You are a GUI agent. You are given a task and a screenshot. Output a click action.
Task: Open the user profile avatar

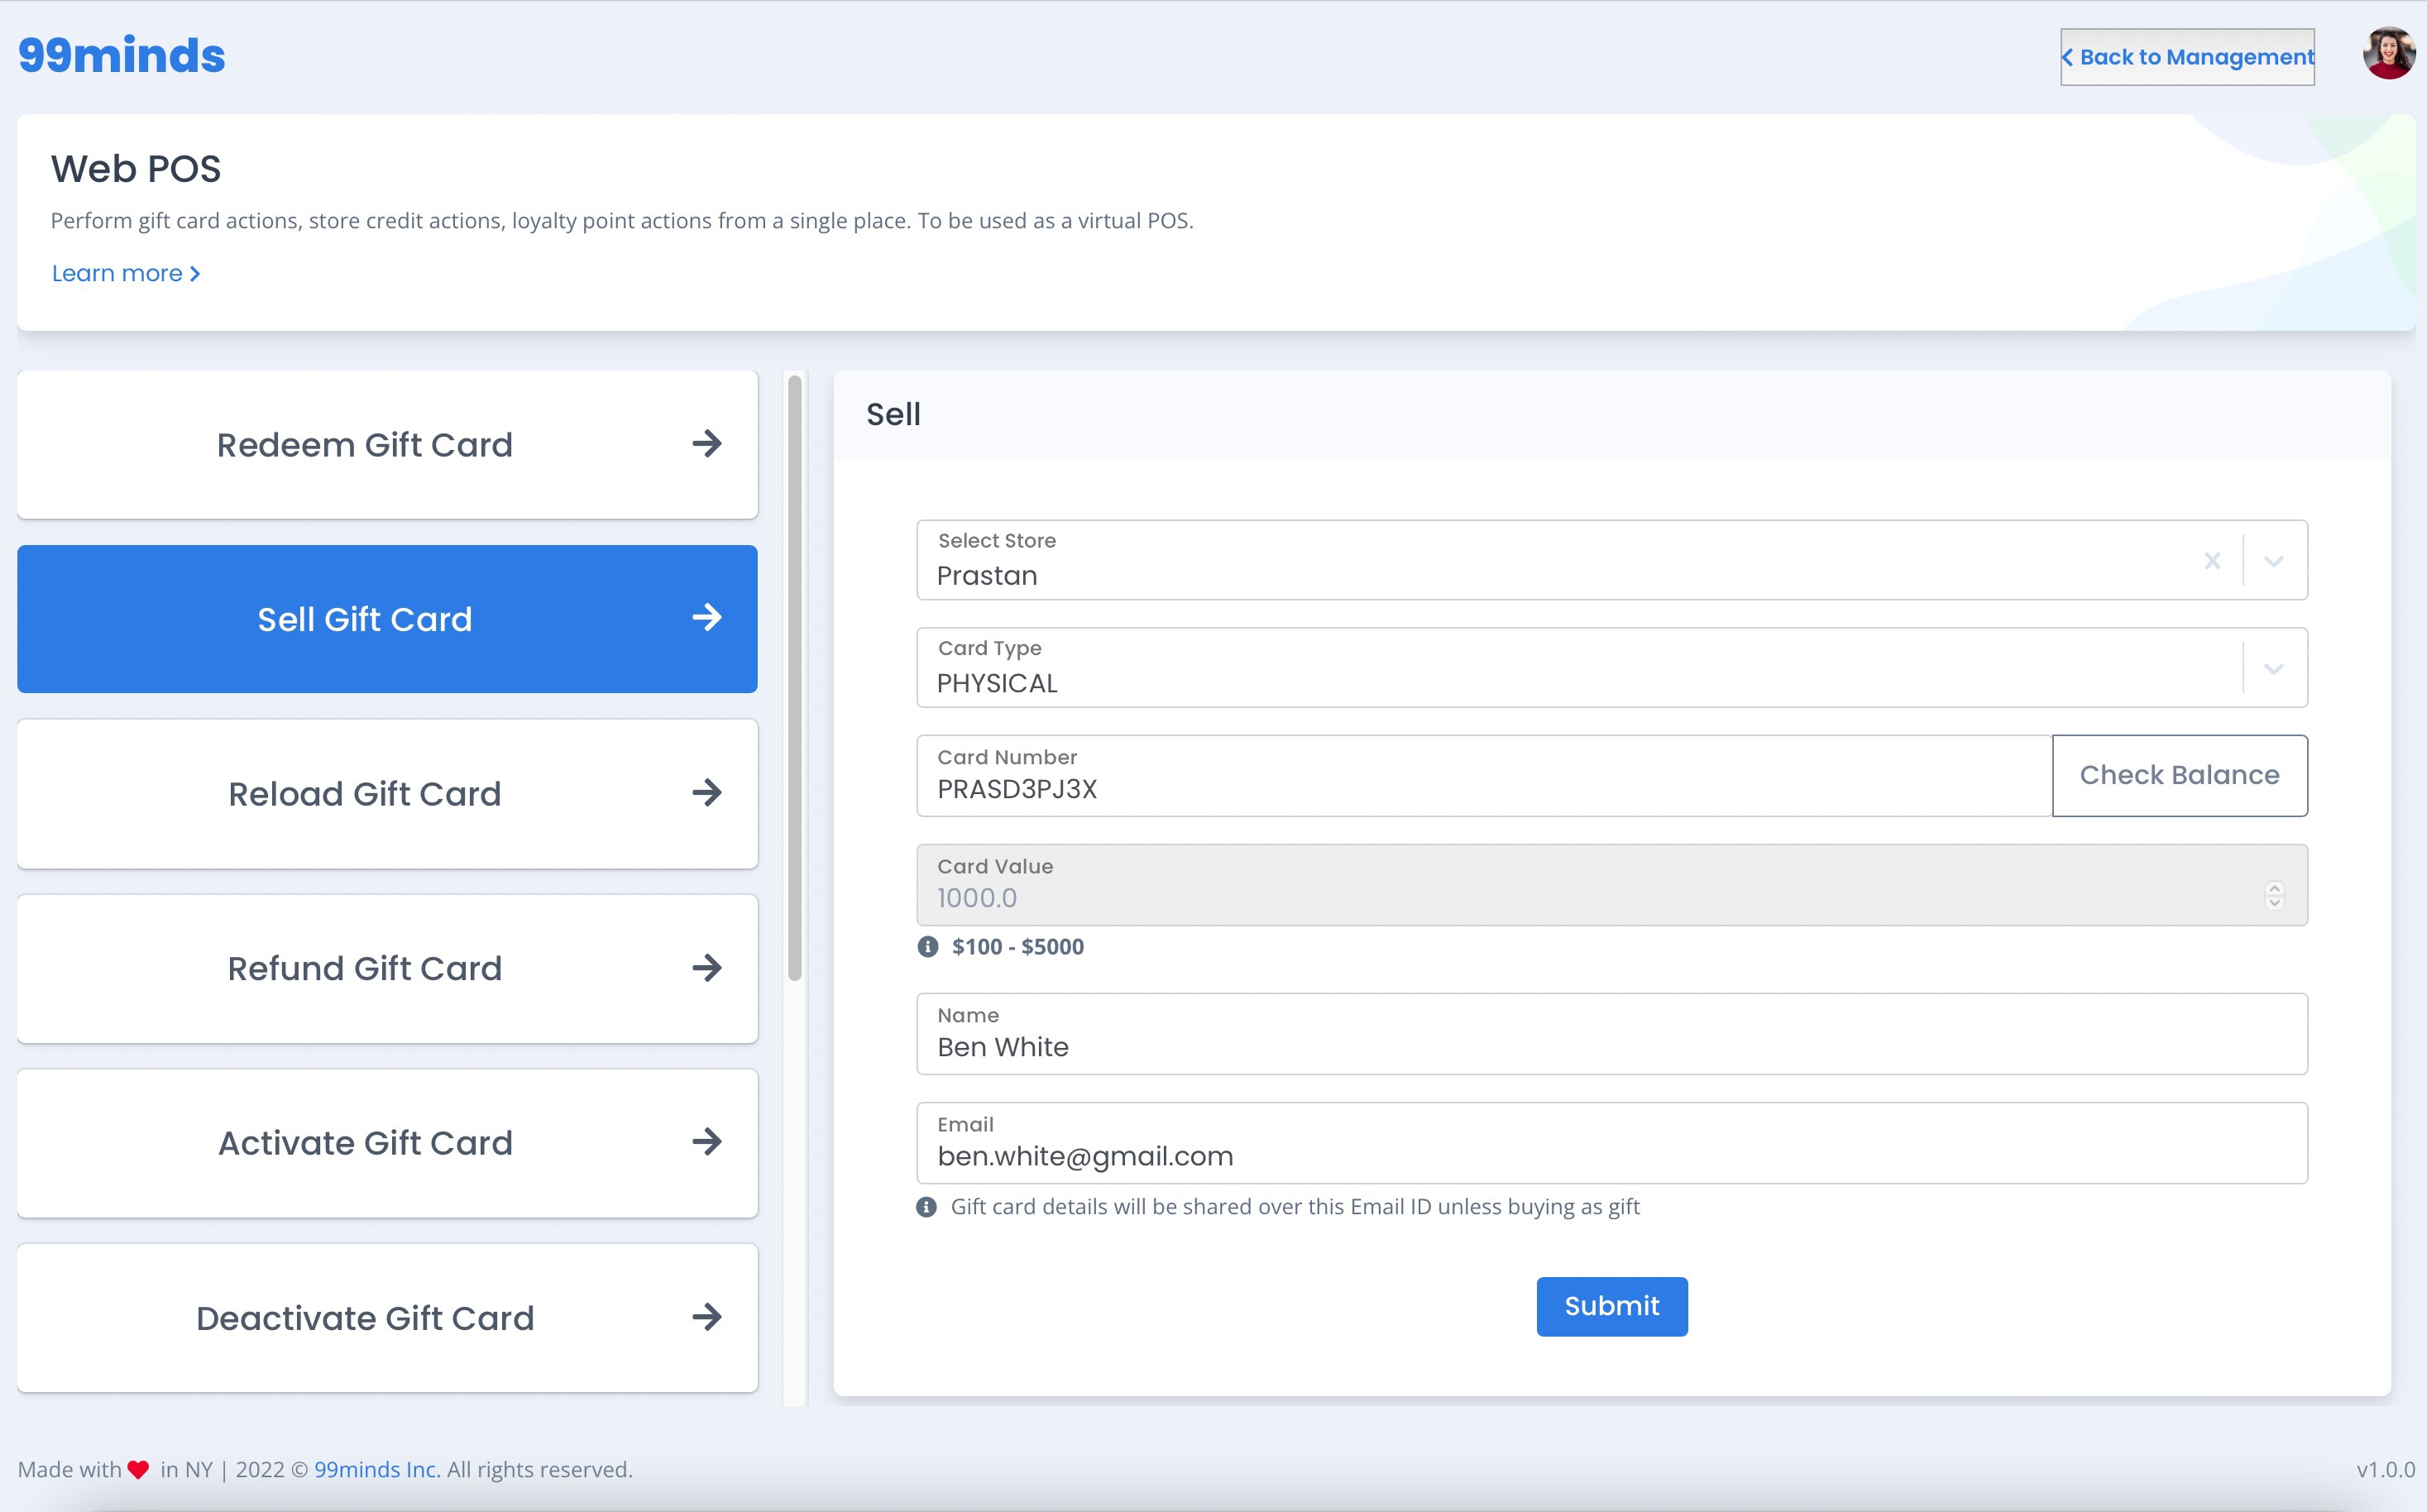2388,54
